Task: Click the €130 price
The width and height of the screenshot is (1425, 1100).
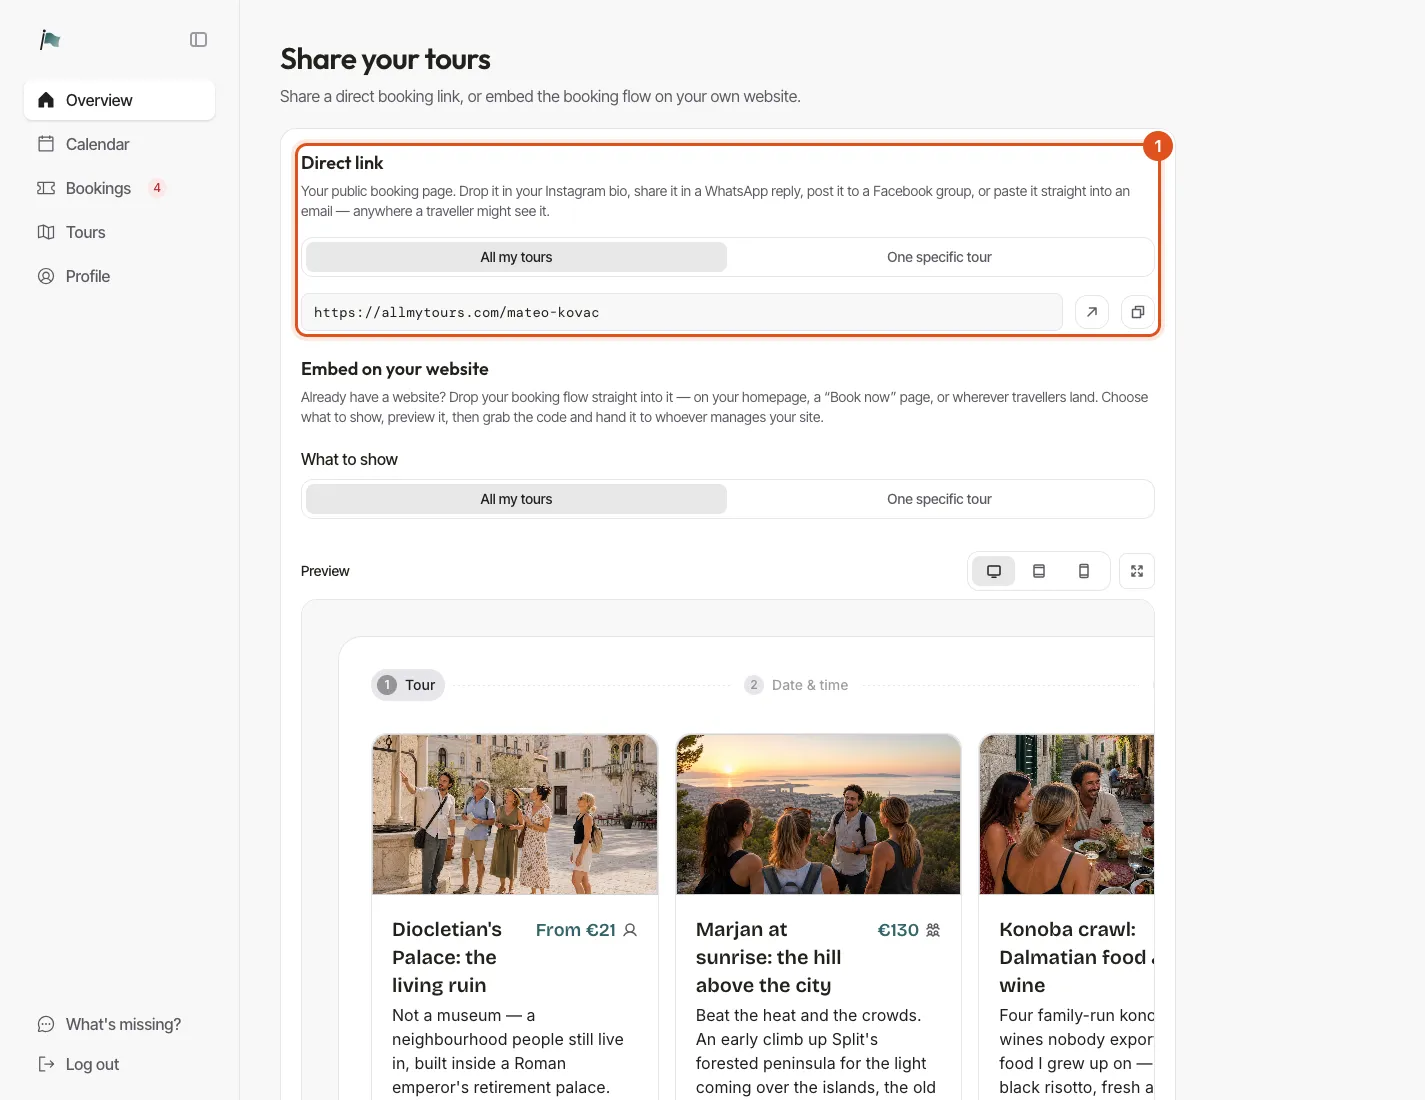Action: tap(898, 930)
